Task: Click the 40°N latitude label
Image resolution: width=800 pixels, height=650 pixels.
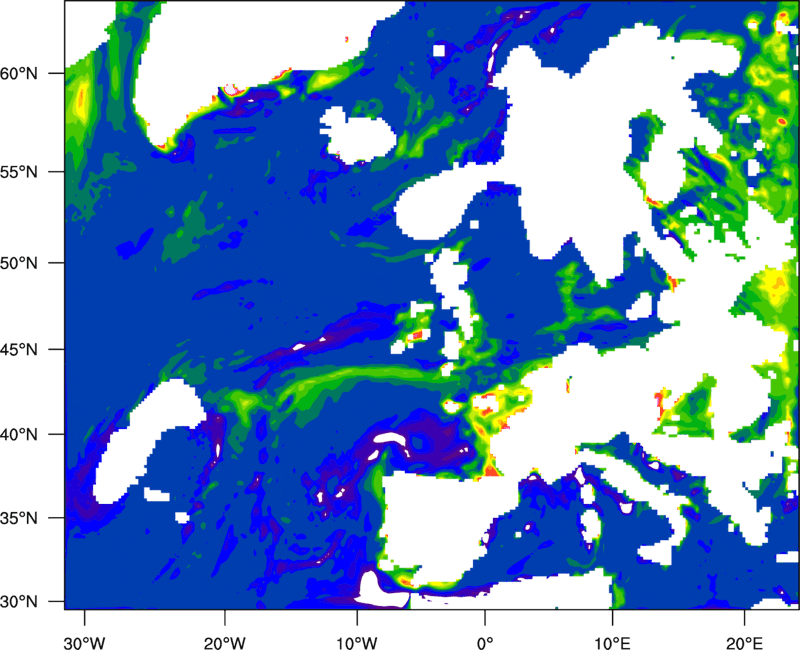Action: 19,435
